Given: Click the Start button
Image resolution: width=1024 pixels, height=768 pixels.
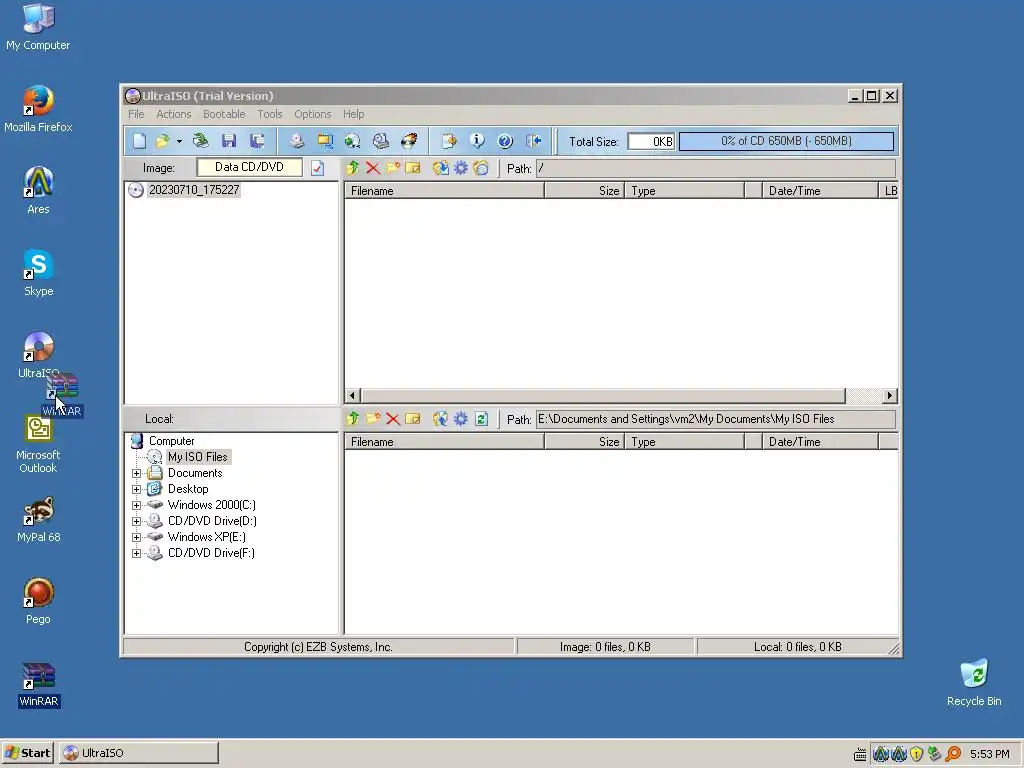Looking at the screenshot, I should click(x=28, y=753).
